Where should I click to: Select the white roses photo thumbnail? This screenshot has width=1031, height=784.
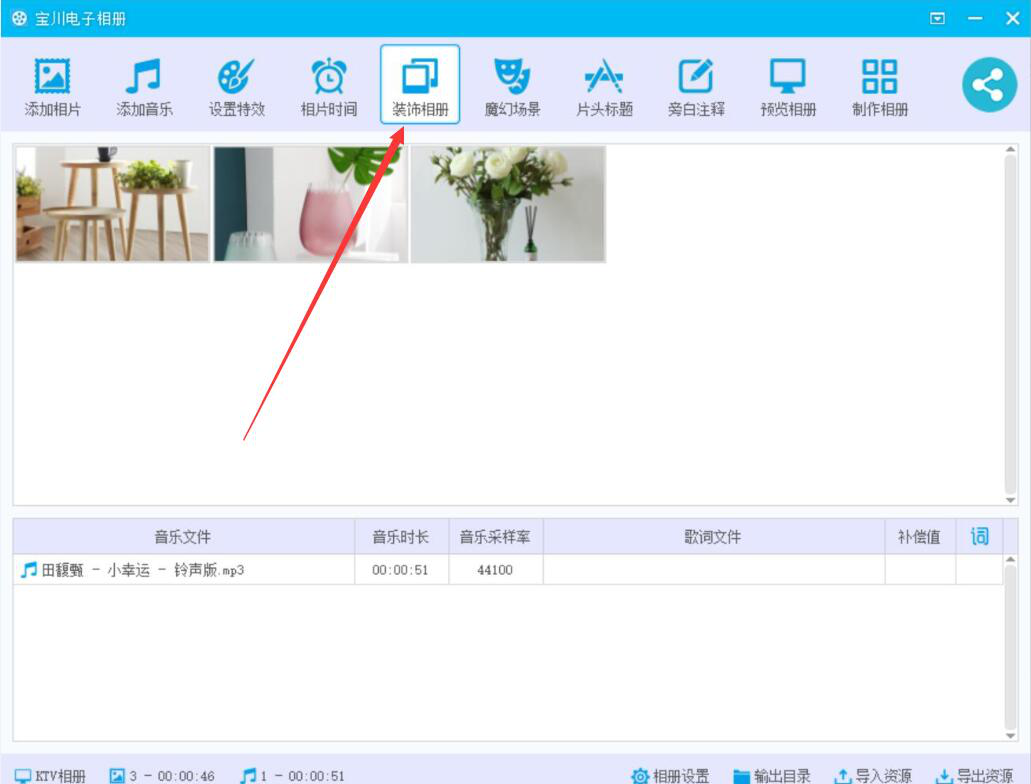pos(508,204)
